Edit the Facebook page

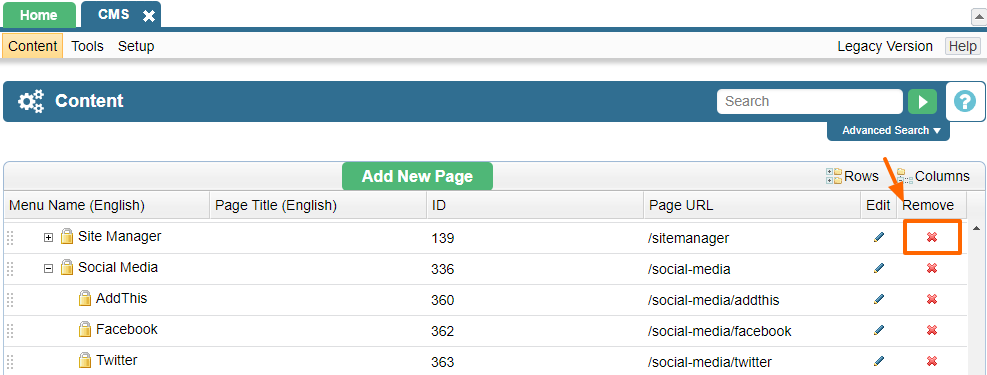tap(879, 330)
